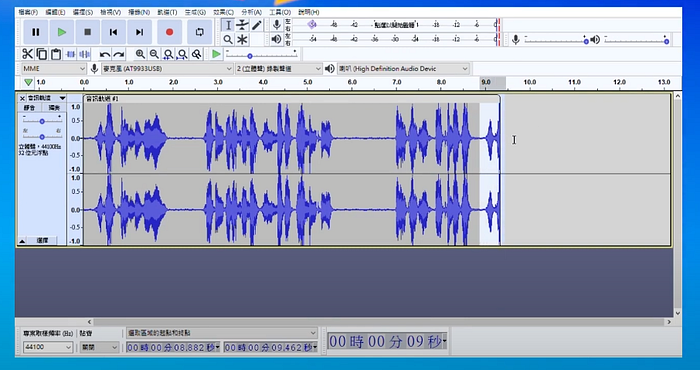The height and width of the screenshot is (370, 700).
Task: Select the asterisk Multi-tool
Action: tap(242, 39)
